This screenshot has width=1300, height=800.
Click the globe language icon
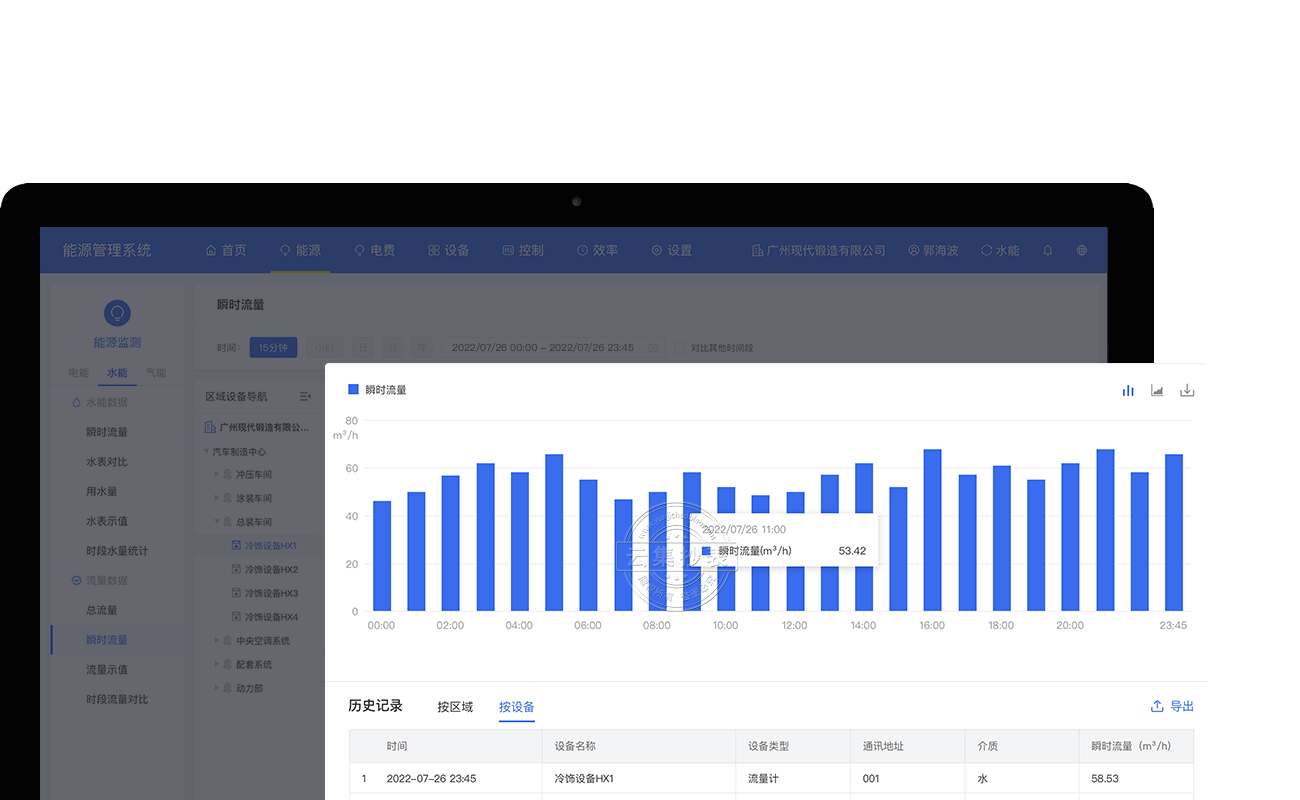[1082, 251]
